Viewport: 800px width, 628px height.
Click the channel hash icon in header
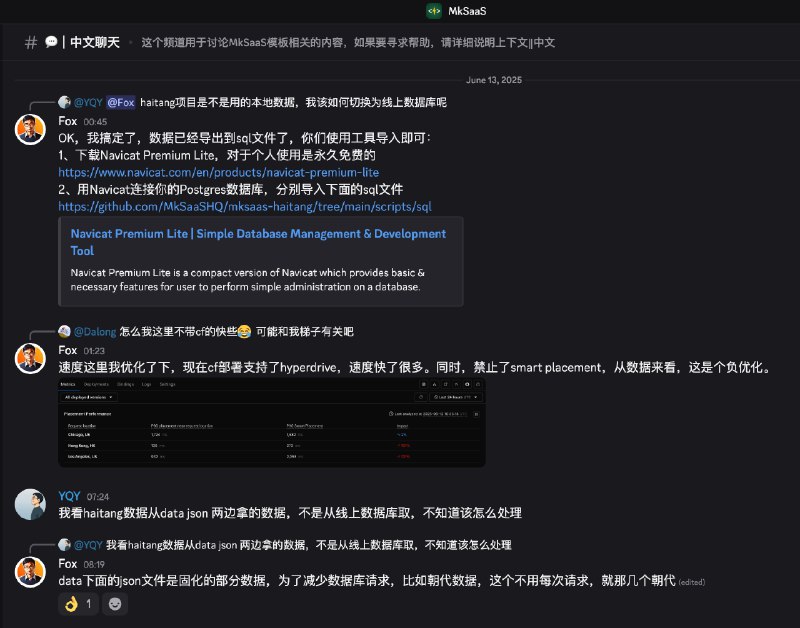coord(31,42)
